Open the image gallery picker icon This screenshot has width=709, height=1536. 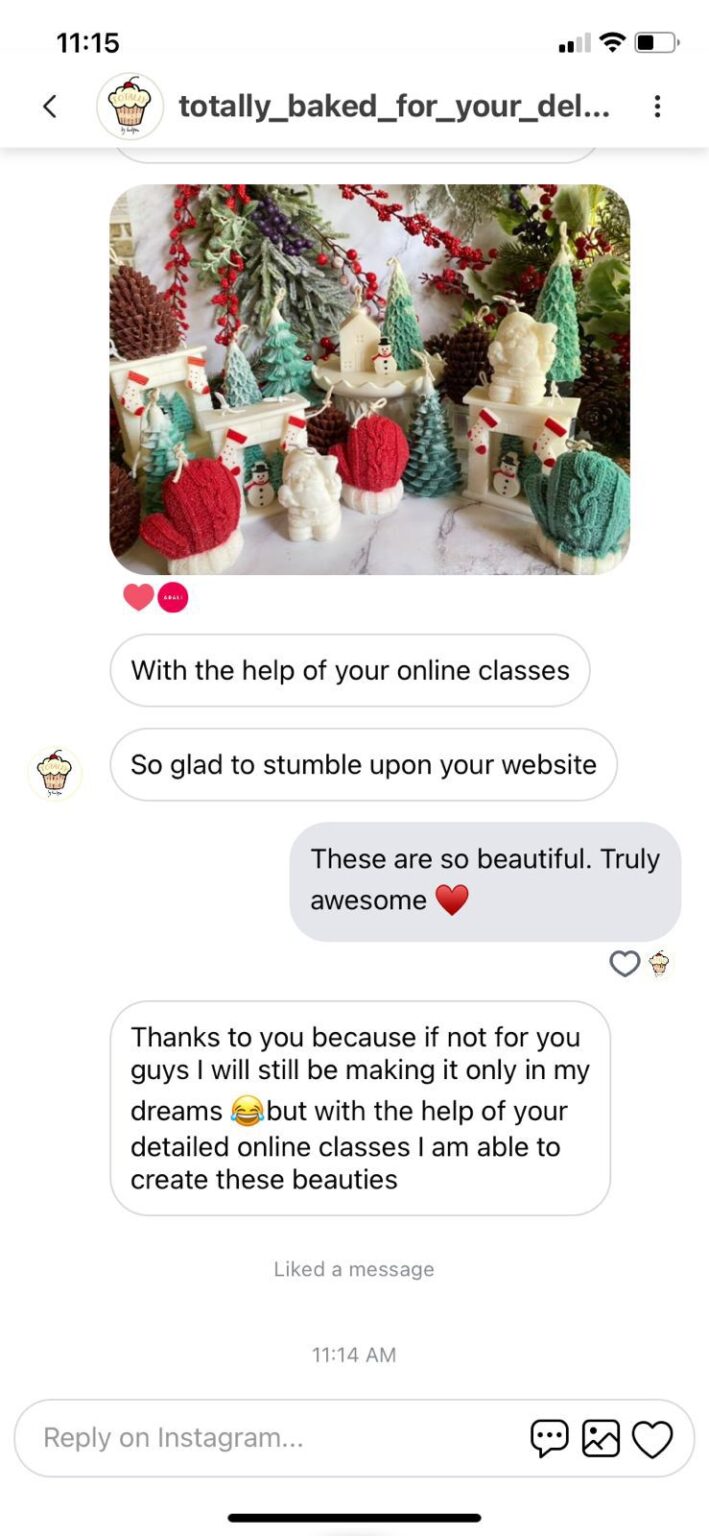click(601, 1438)
